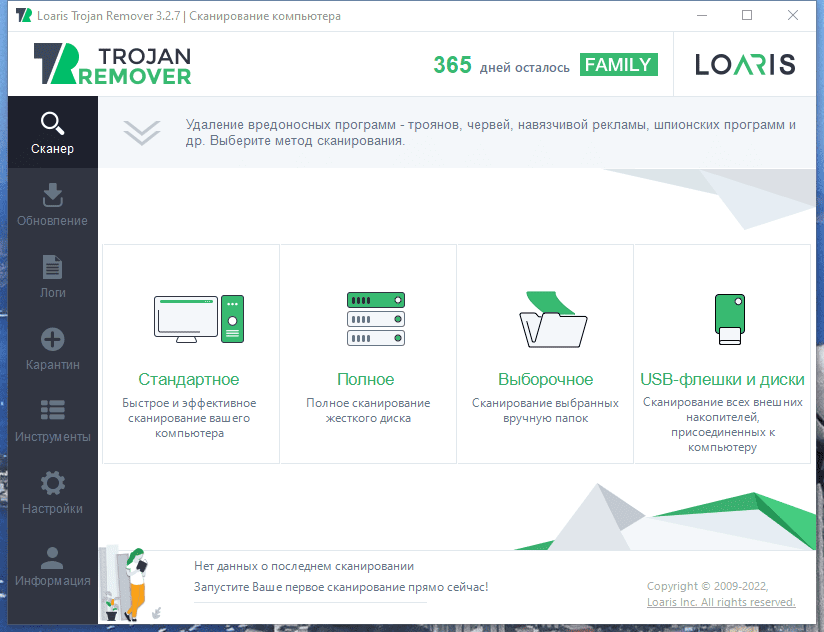The width and height of the screenshot is (824, 632).
Task: Click the Выборочное folder icon
Action: (552, 319)
